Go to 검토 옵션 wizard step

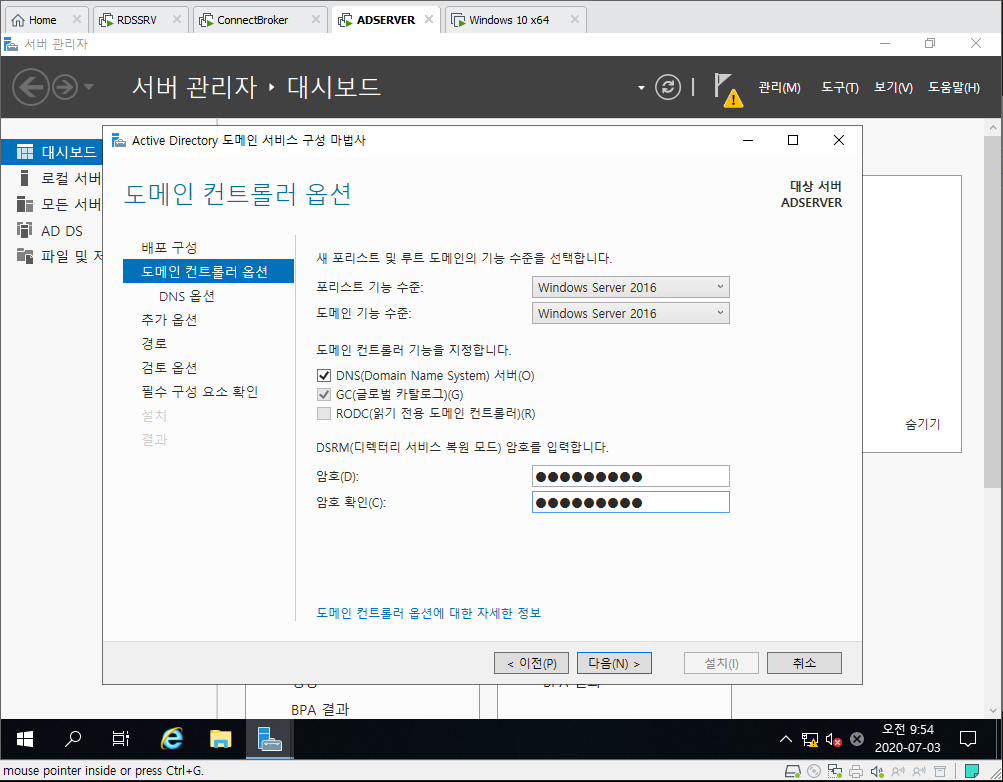point(169,368)
